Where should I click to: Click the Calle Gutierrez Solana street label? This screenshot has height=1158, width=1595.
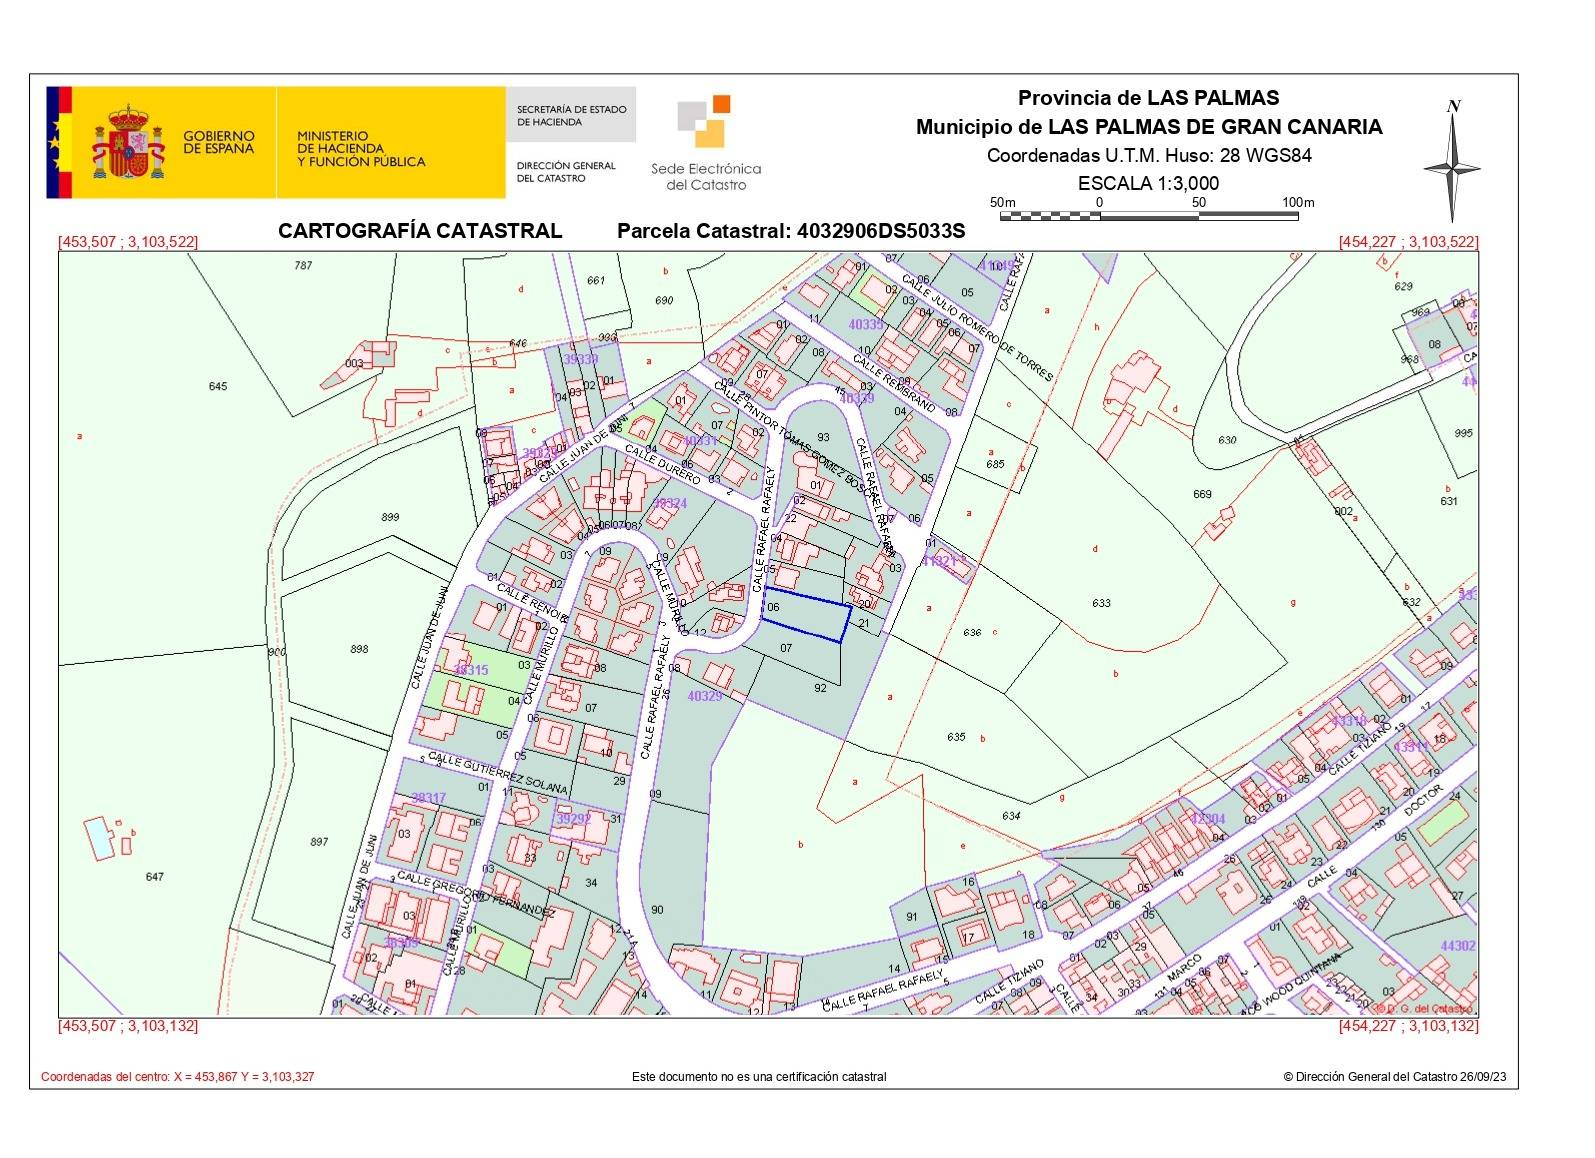point(496,774)
